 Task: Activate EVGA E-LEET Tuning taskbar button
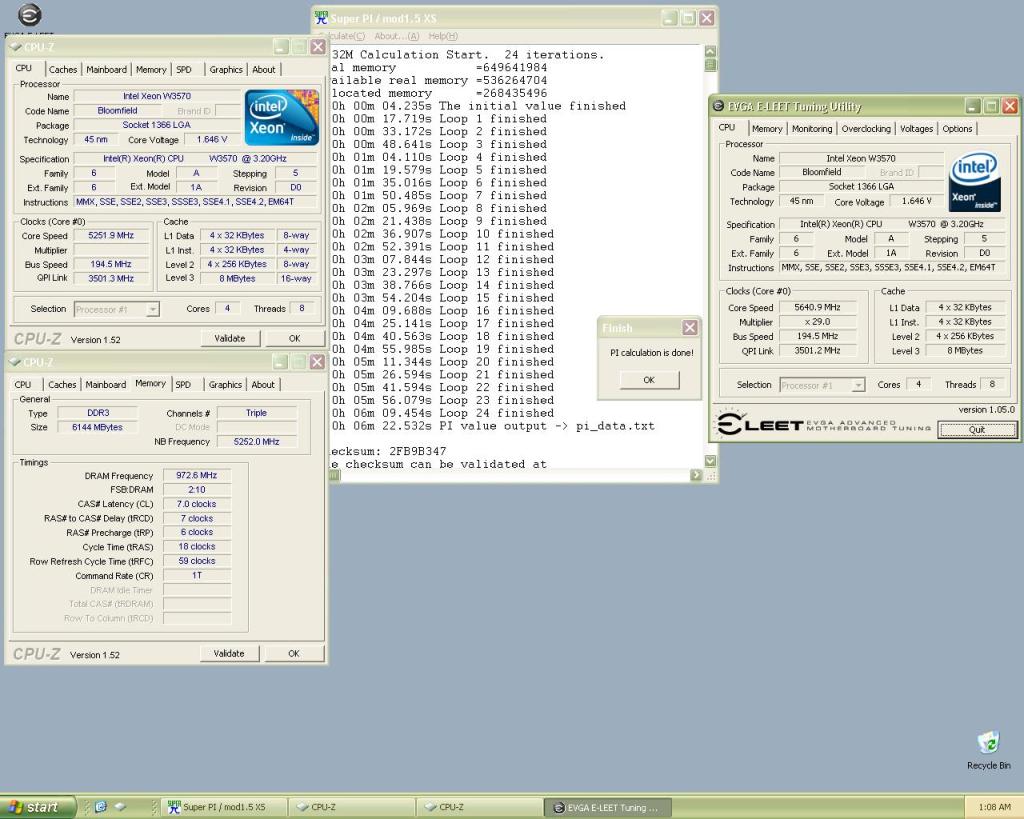click(x=607, y=807)
